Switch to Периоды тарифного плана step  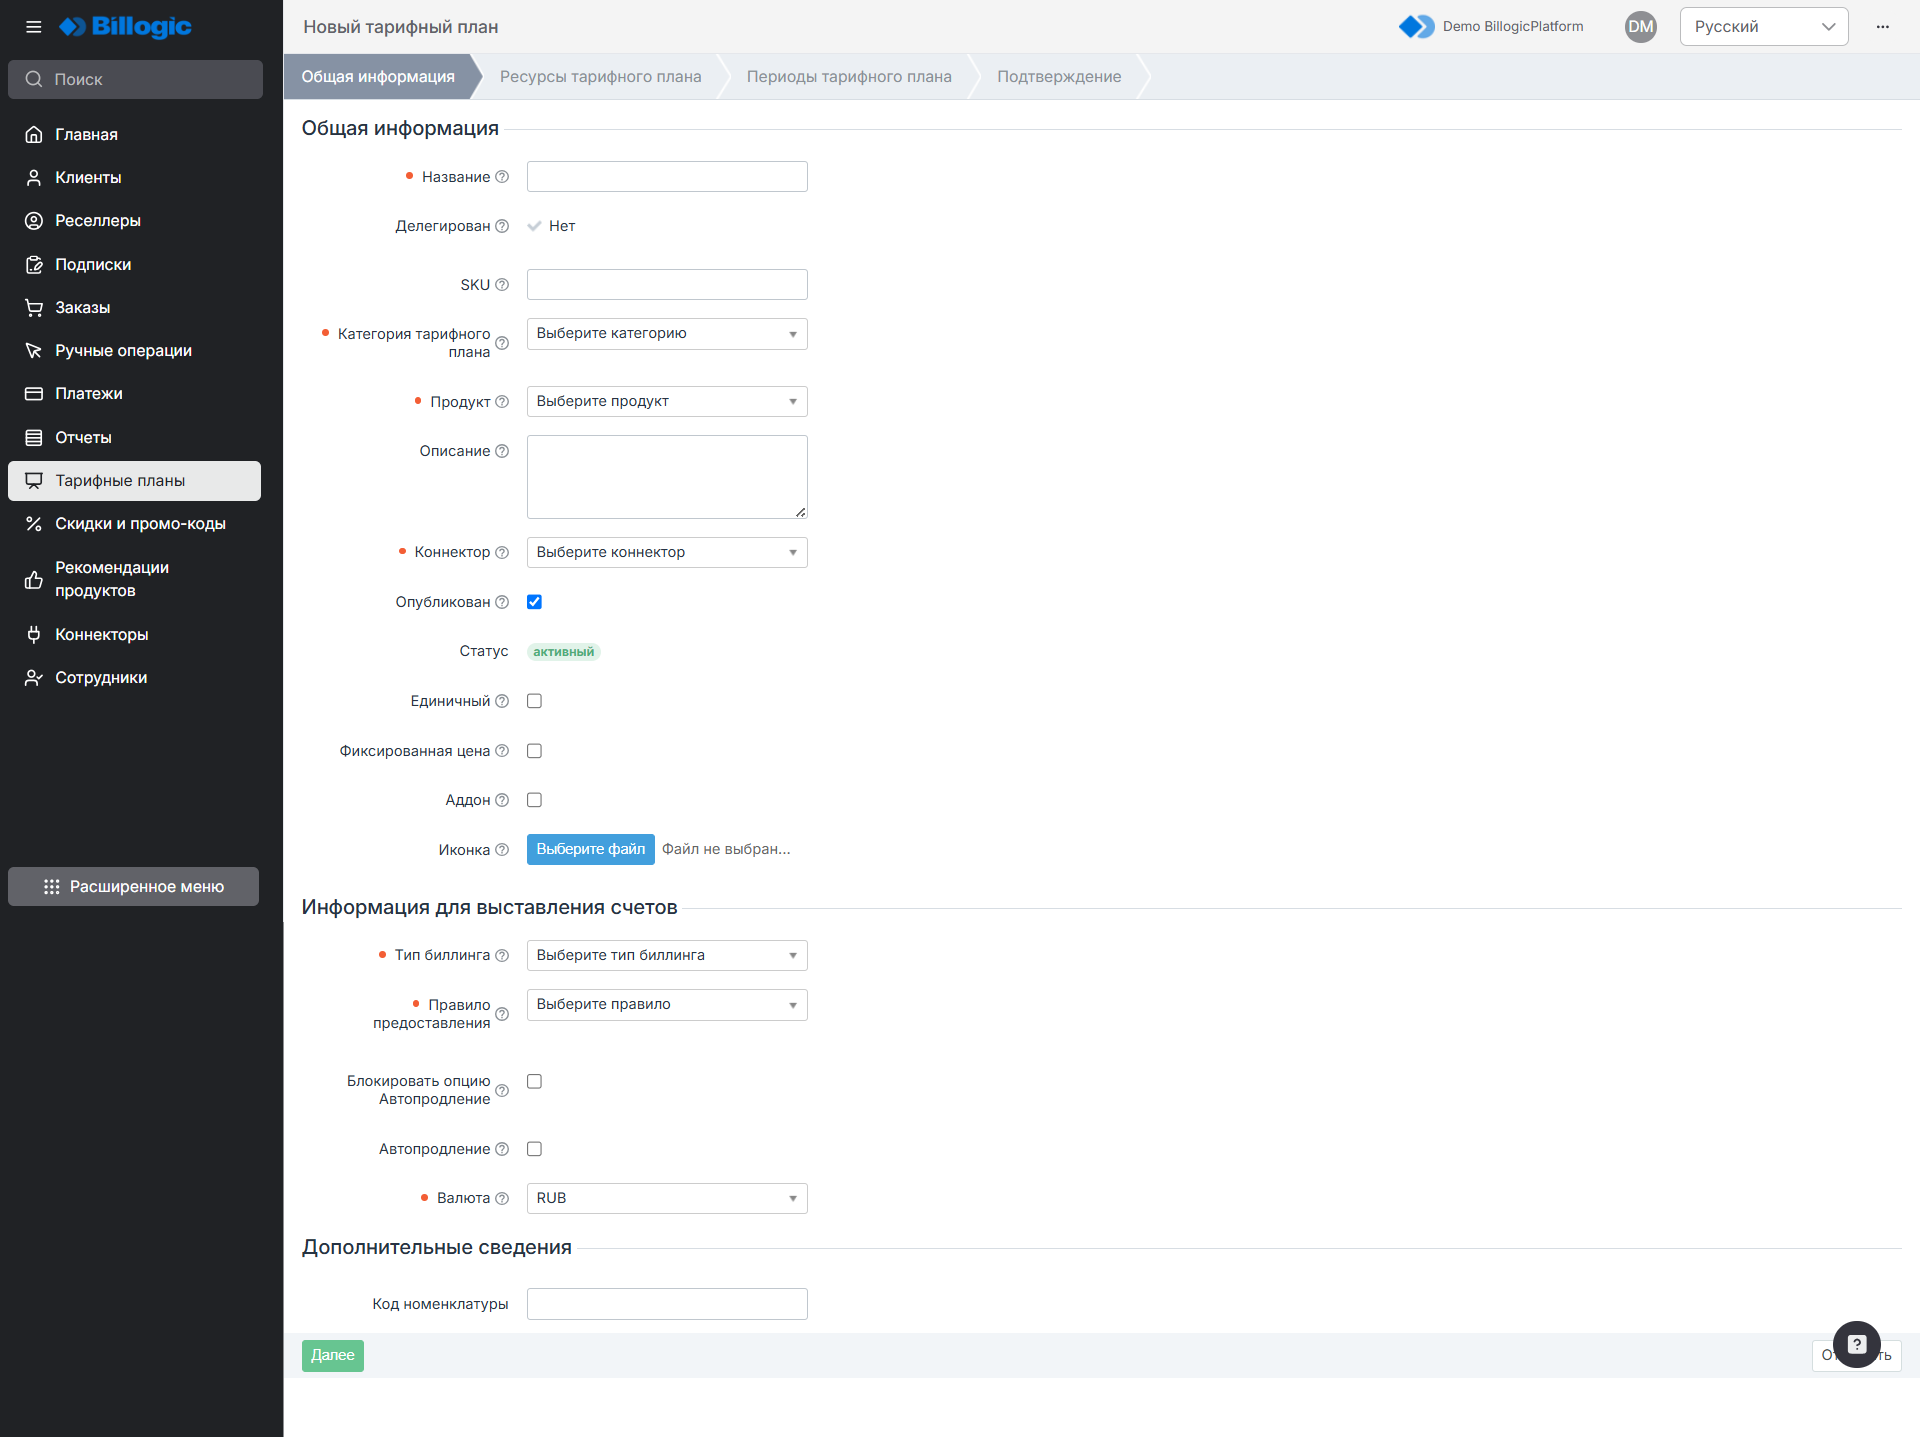click(x=848, y=77)
